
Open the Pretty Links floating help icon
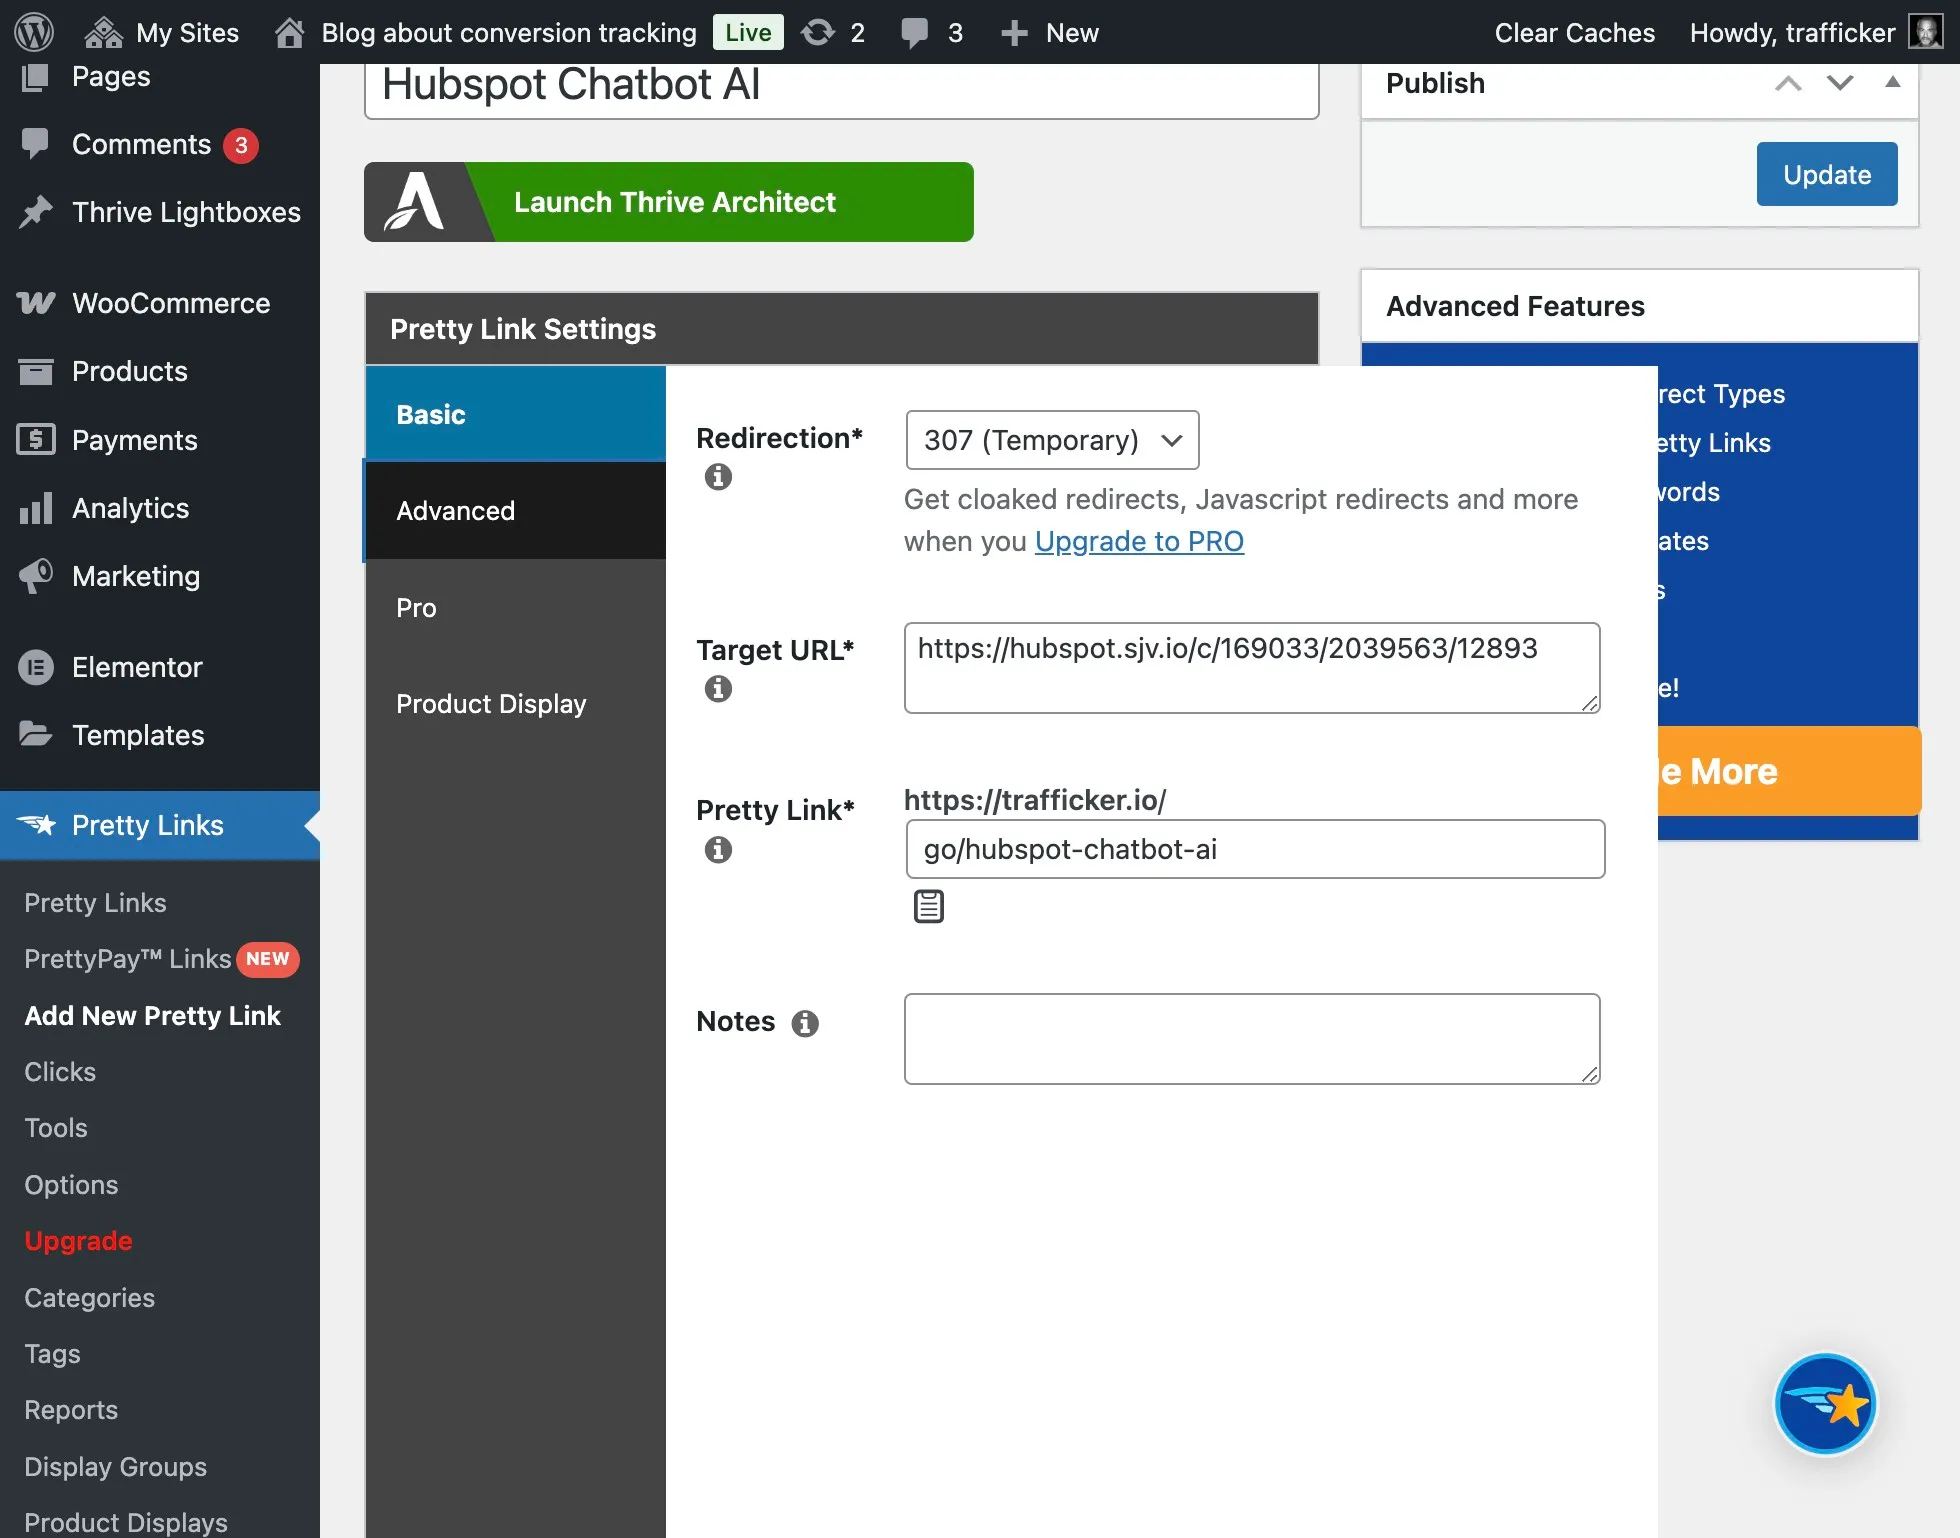1825,1404
